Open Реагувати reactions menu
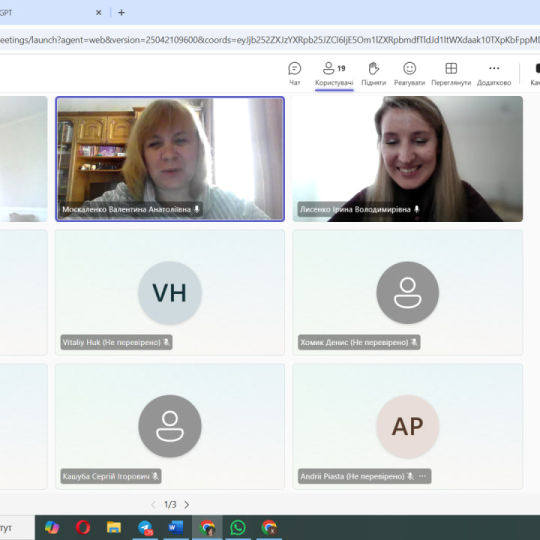Viewport: 540px width, 540px height. (409, 73)
